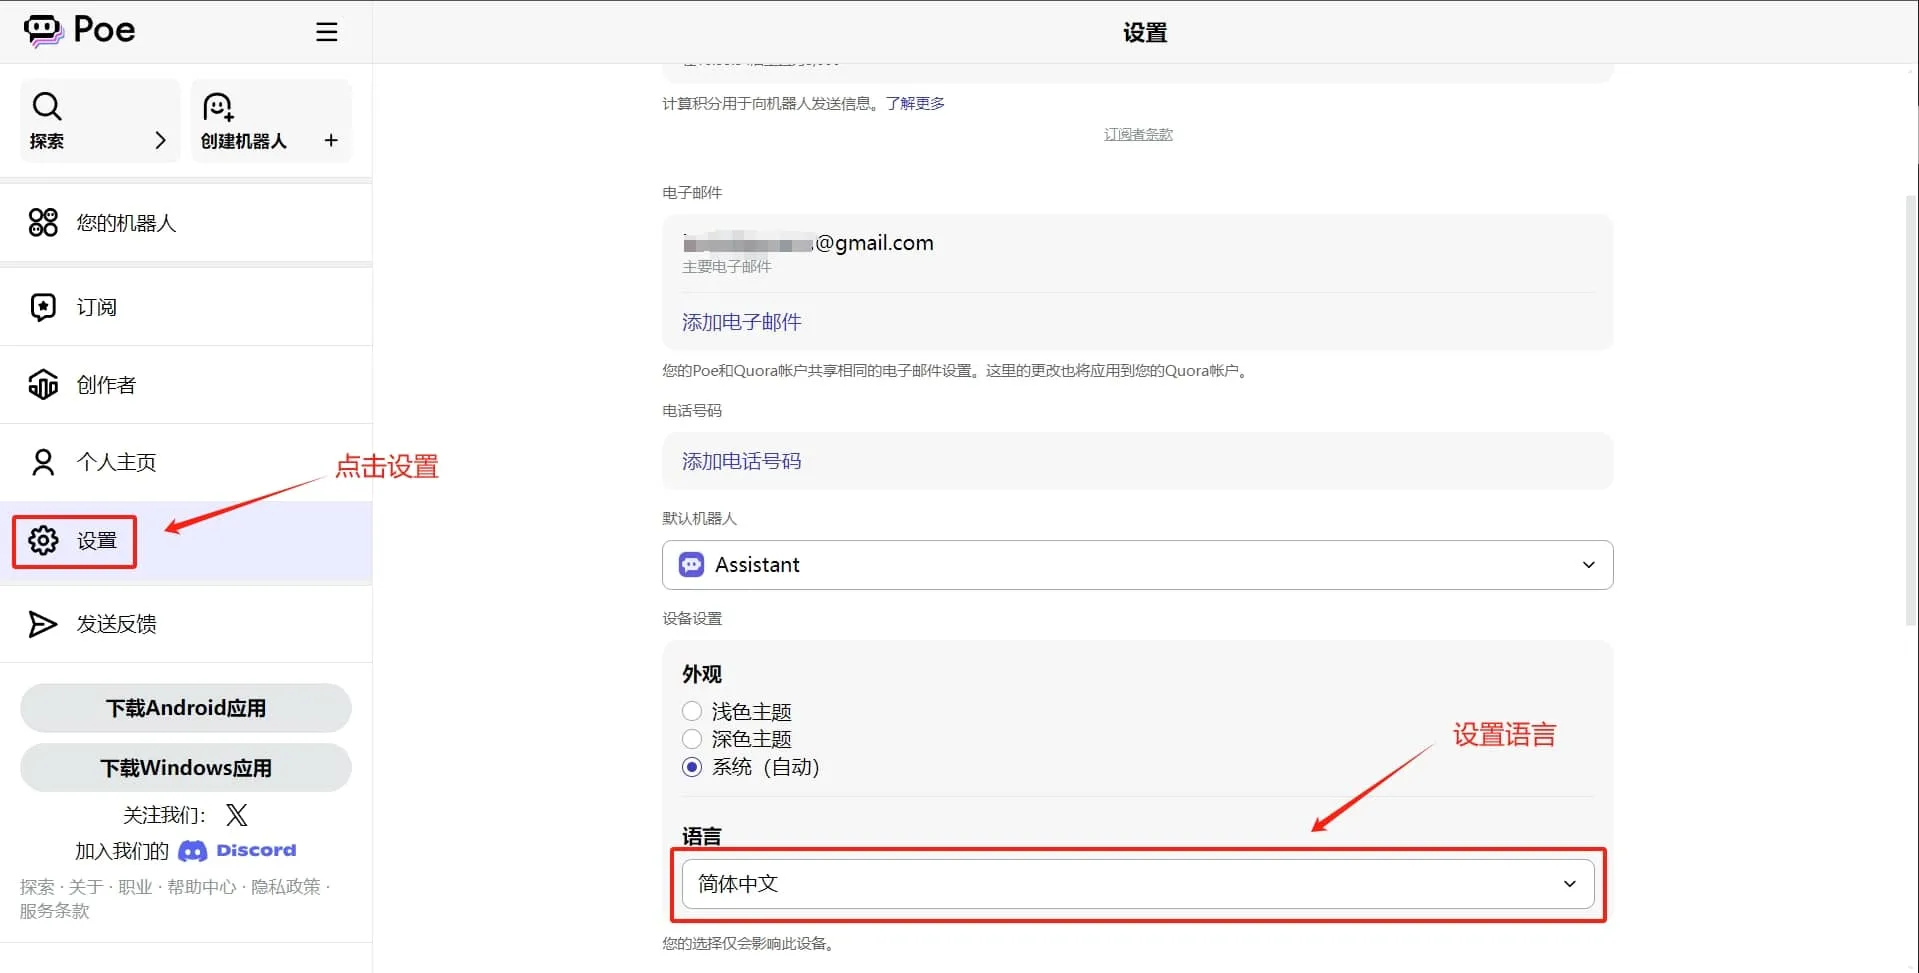The width and height of the screenshot is (1919, 973).
Task: Click the creator chart icon
Action: coord(43,384)
